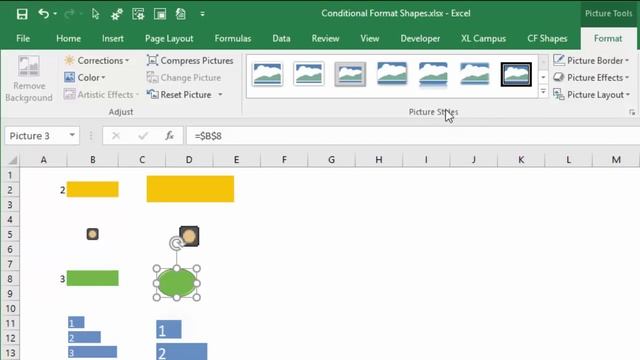Open the Corrections dropdown
The width and height of the screenshot is (640, 360).
[x=97, y=60]
